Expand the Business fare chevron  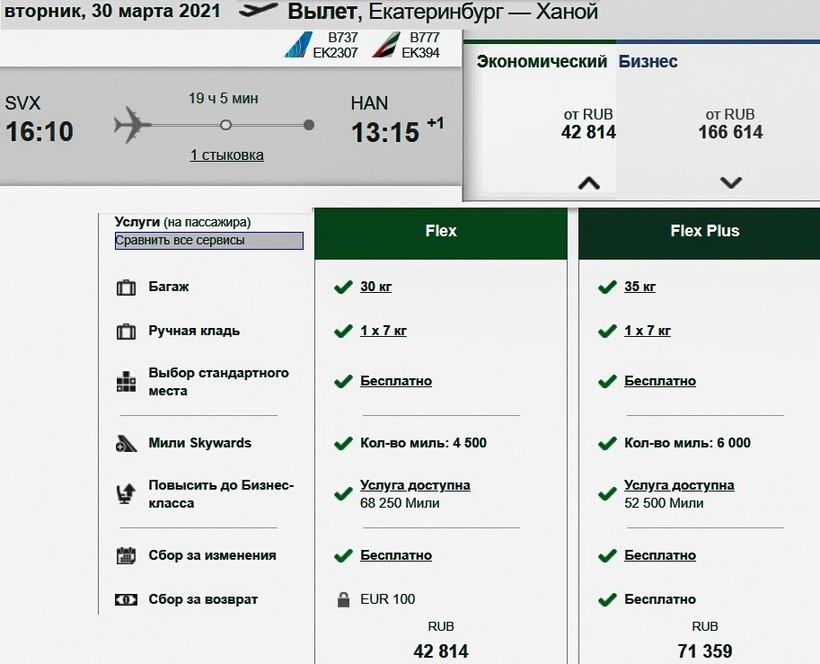[731, 183]
